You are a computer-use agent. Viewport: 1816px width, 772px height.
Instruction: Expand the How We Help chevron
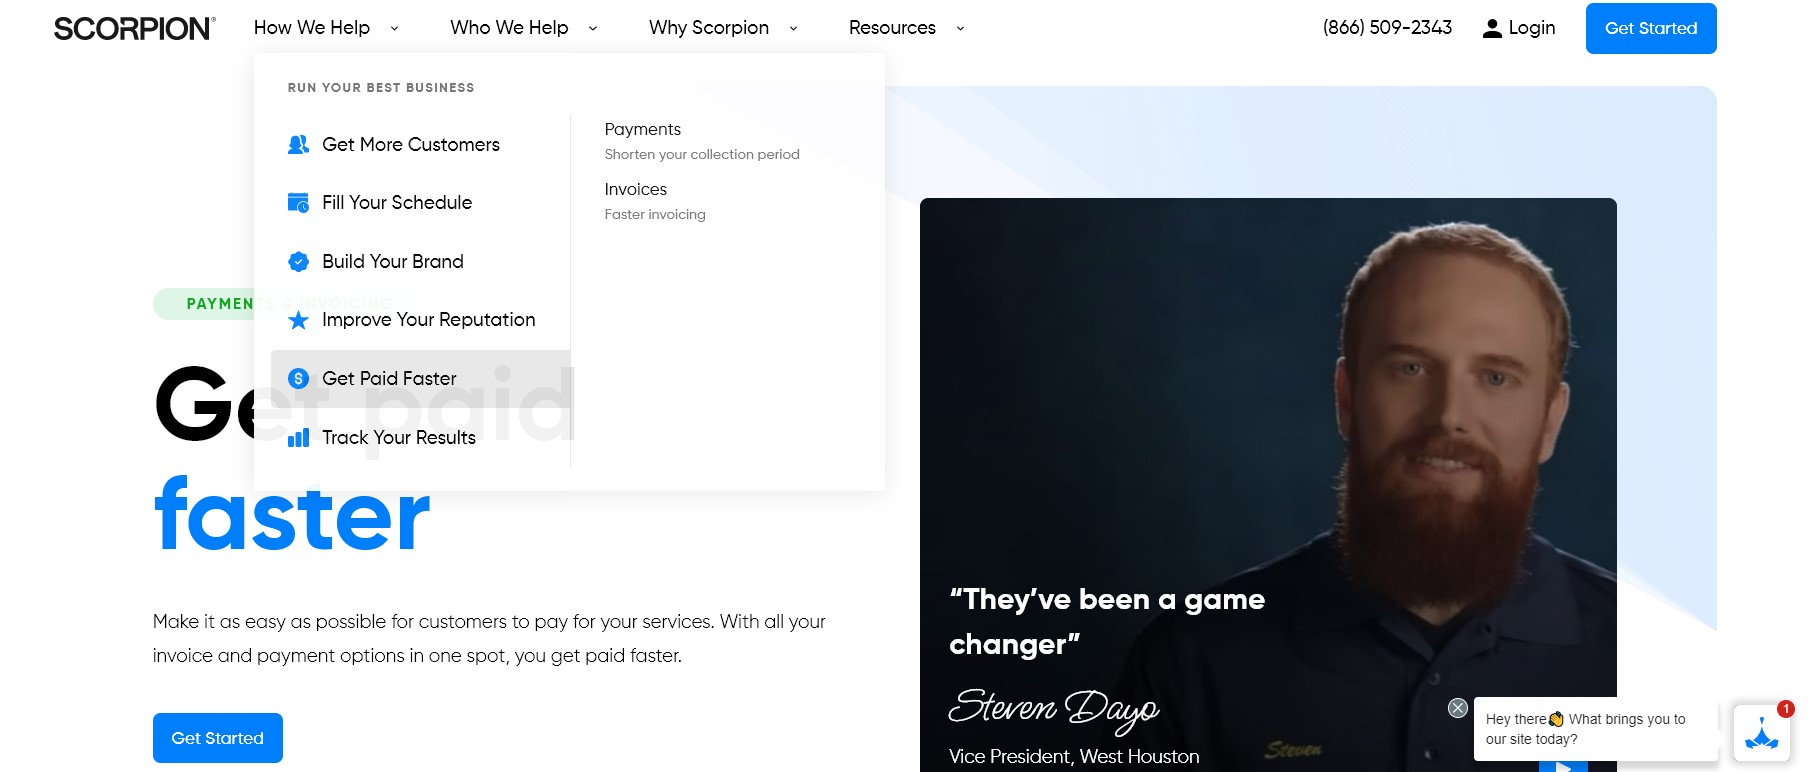tap(394, 28)
